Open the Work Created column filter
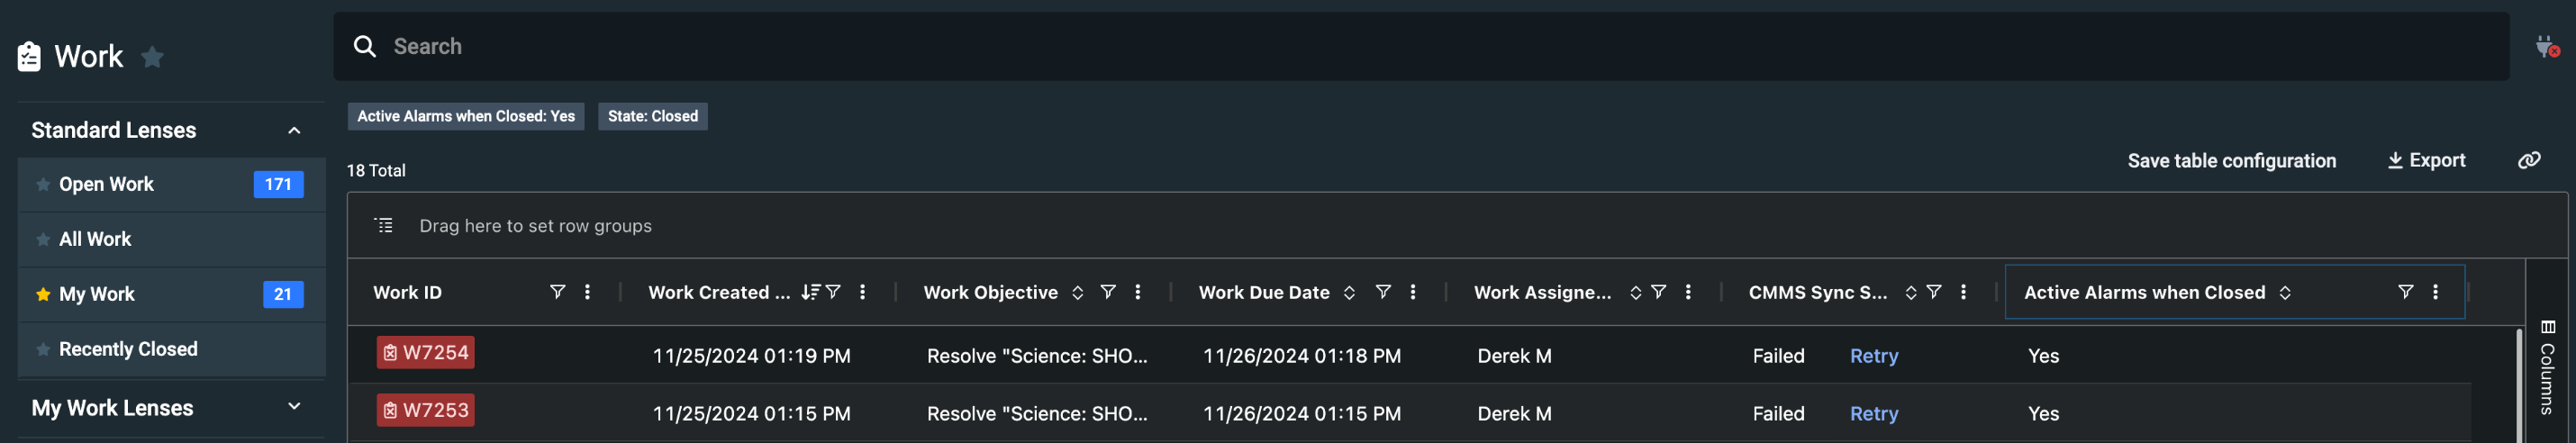The height and width of the screenshot is (443, 2576). [833, 292]
